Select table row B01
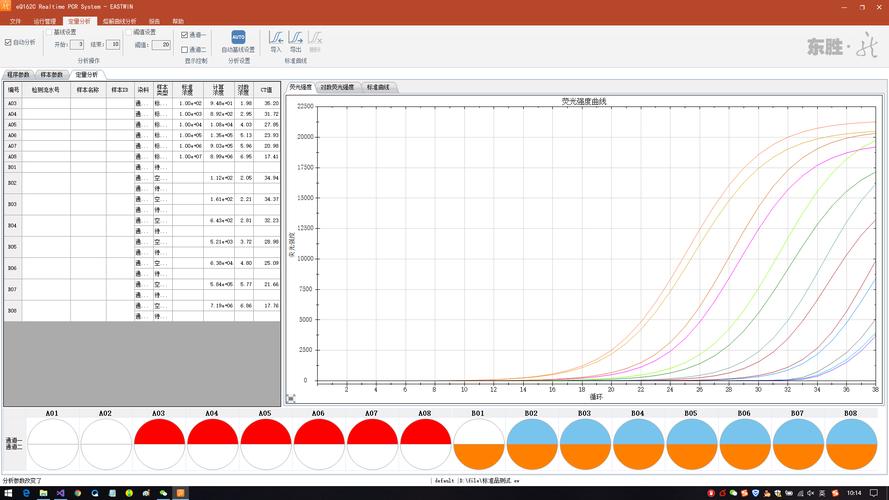 [x=142, y=167]
